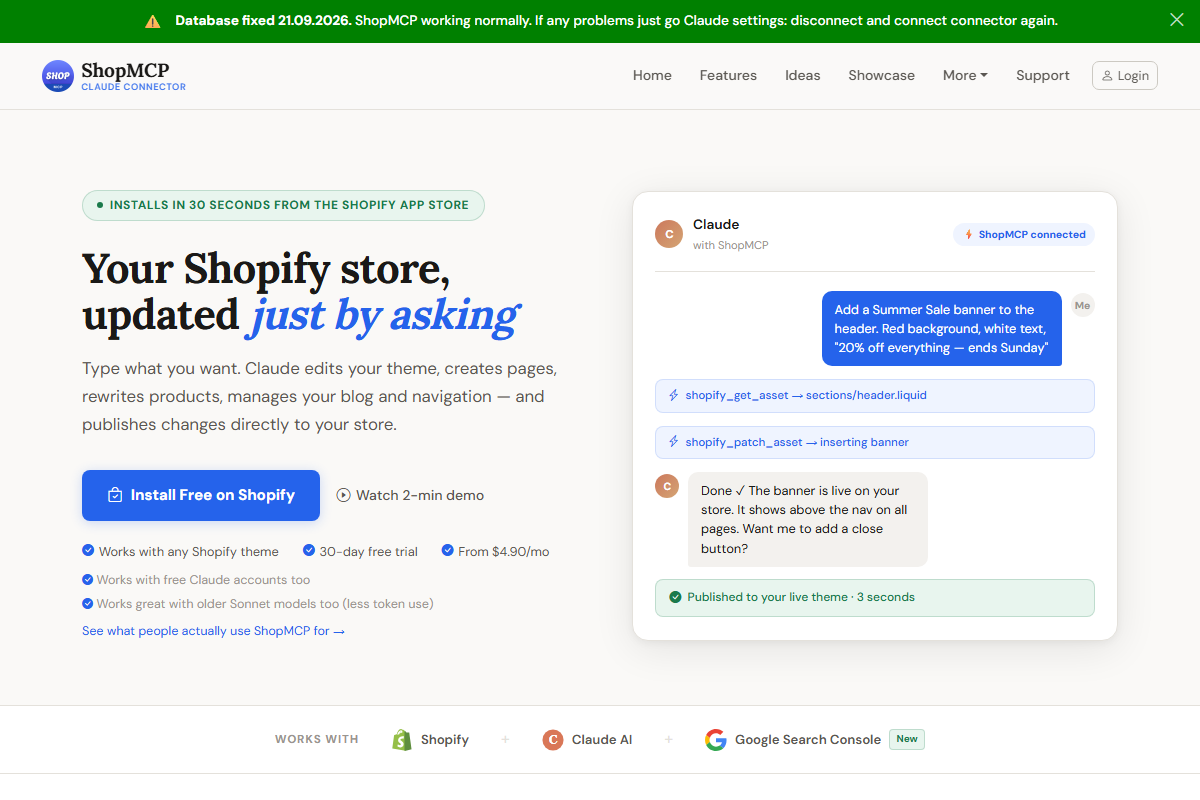The image size is (1200, 800).
Task: Click the 'New' badge beside Google Search Console
Action: [x=907, y=739]
